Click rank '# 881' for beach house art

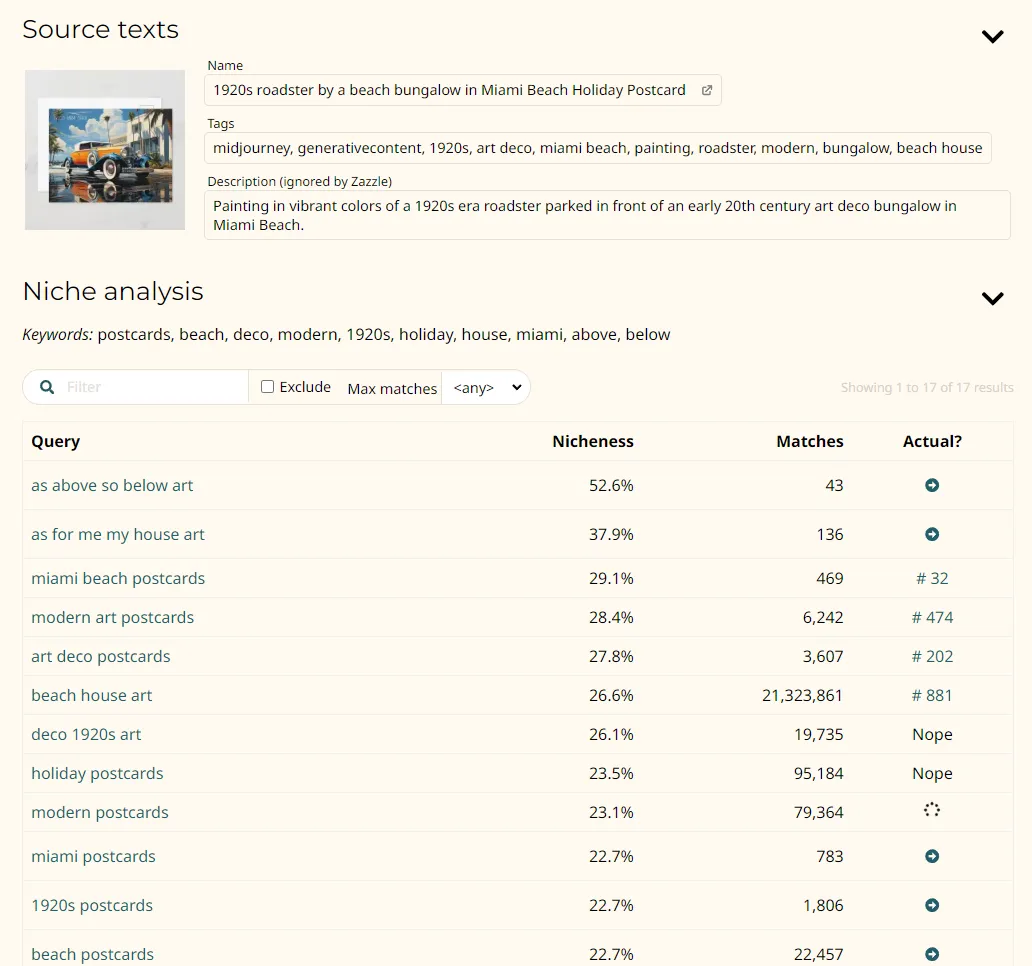(x=932, y=696)
